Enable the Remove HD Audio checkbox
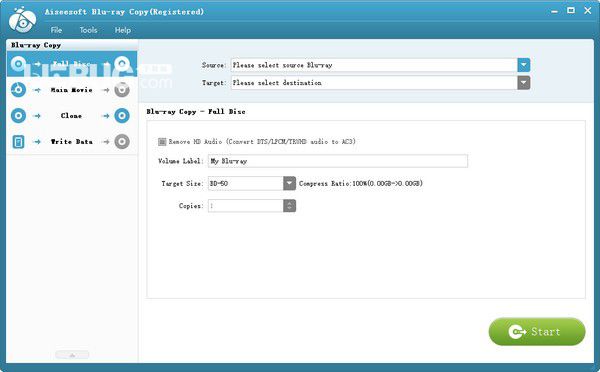The image size is (600, 372). click(x=162, y=142)
